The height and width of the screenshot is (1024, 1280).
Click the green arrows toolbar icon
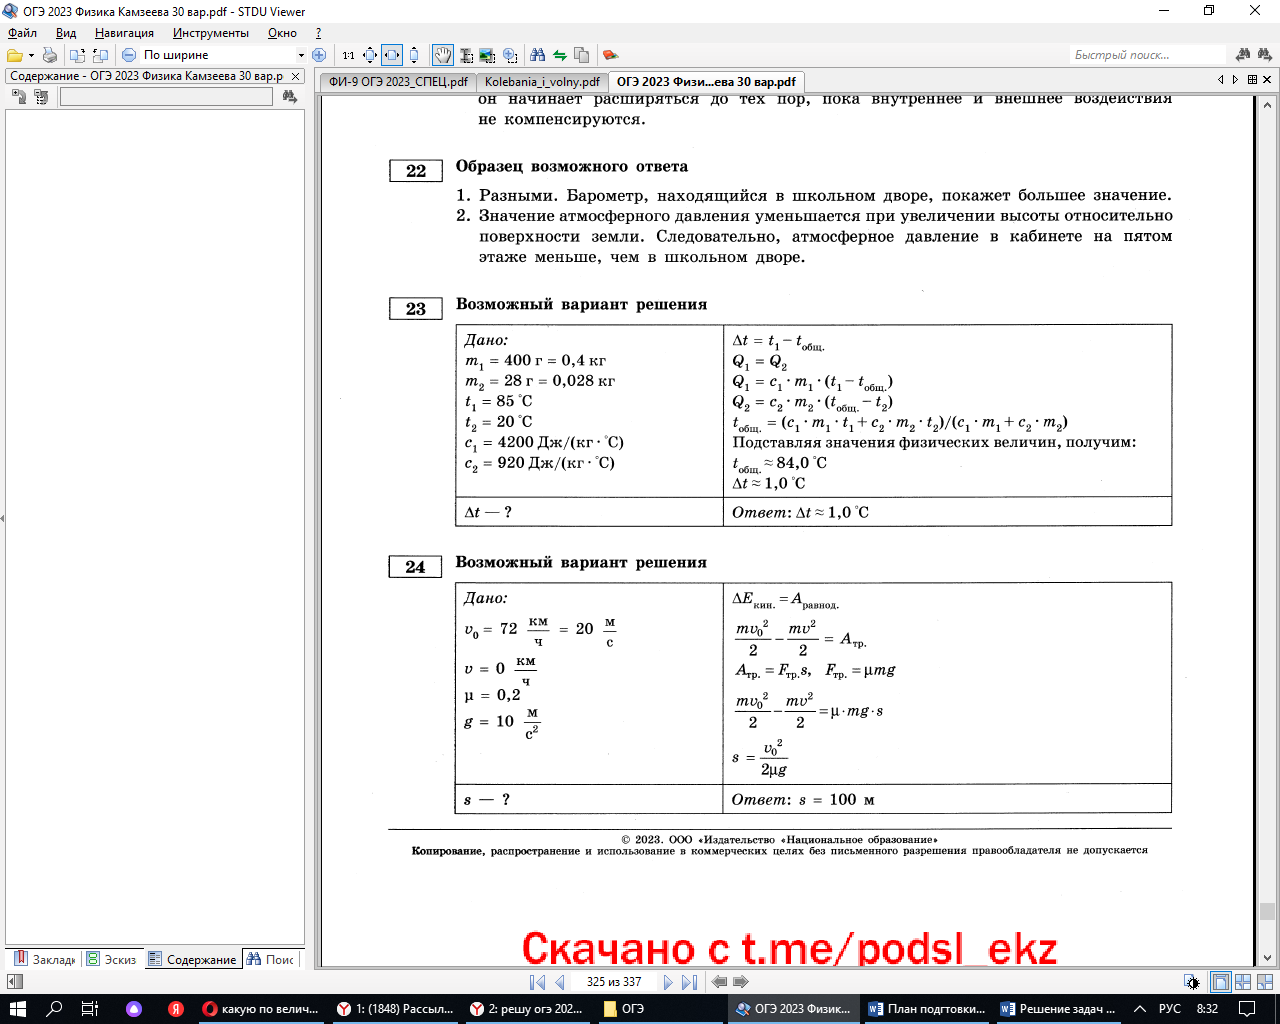tap(560, 55)
